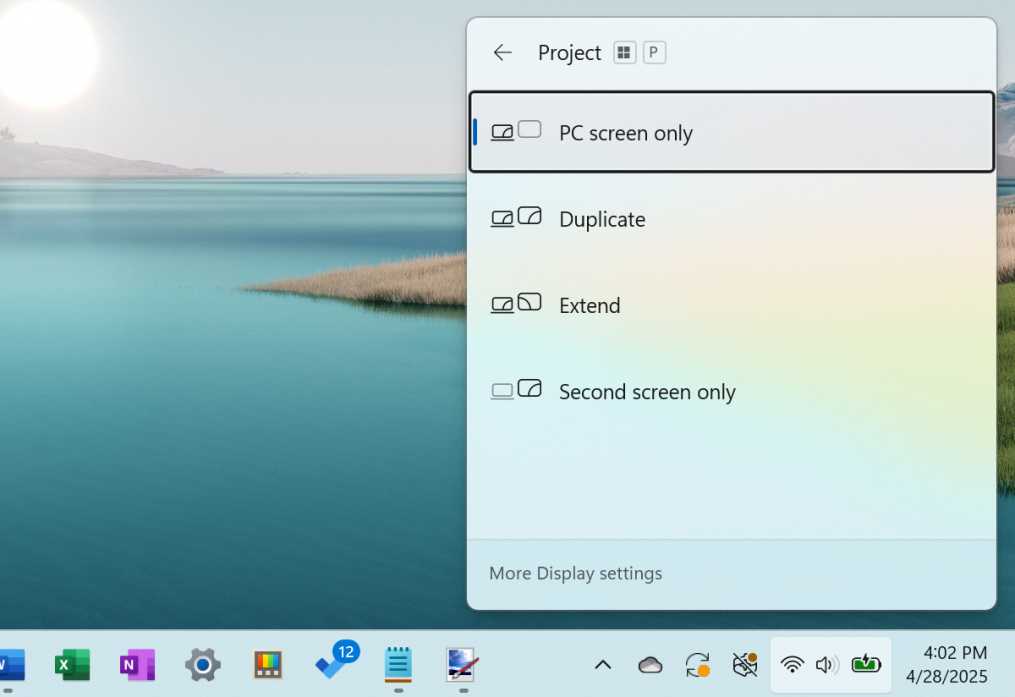Click the colorful grid app on the taskbar

(x=270, y=665)
